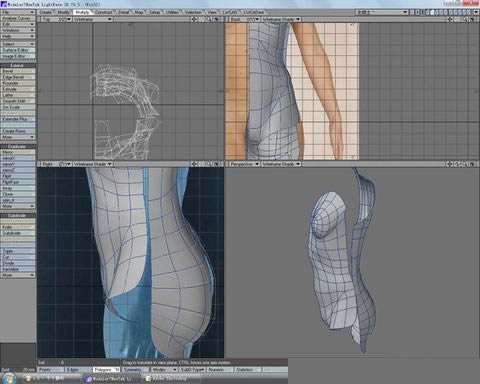480x384 pixels.
Task: Switch to the LWCAD tab
Action: 229,12
